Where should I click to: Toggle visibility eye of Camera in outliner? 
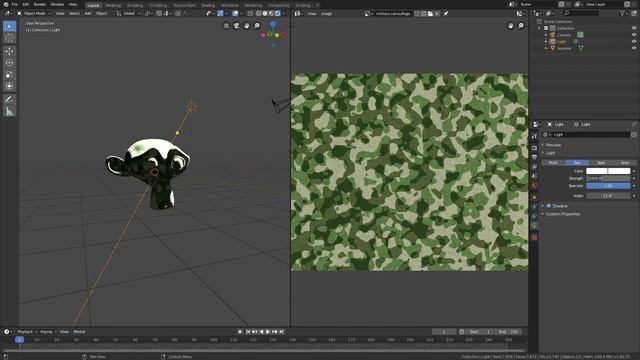tap(634, 35)
